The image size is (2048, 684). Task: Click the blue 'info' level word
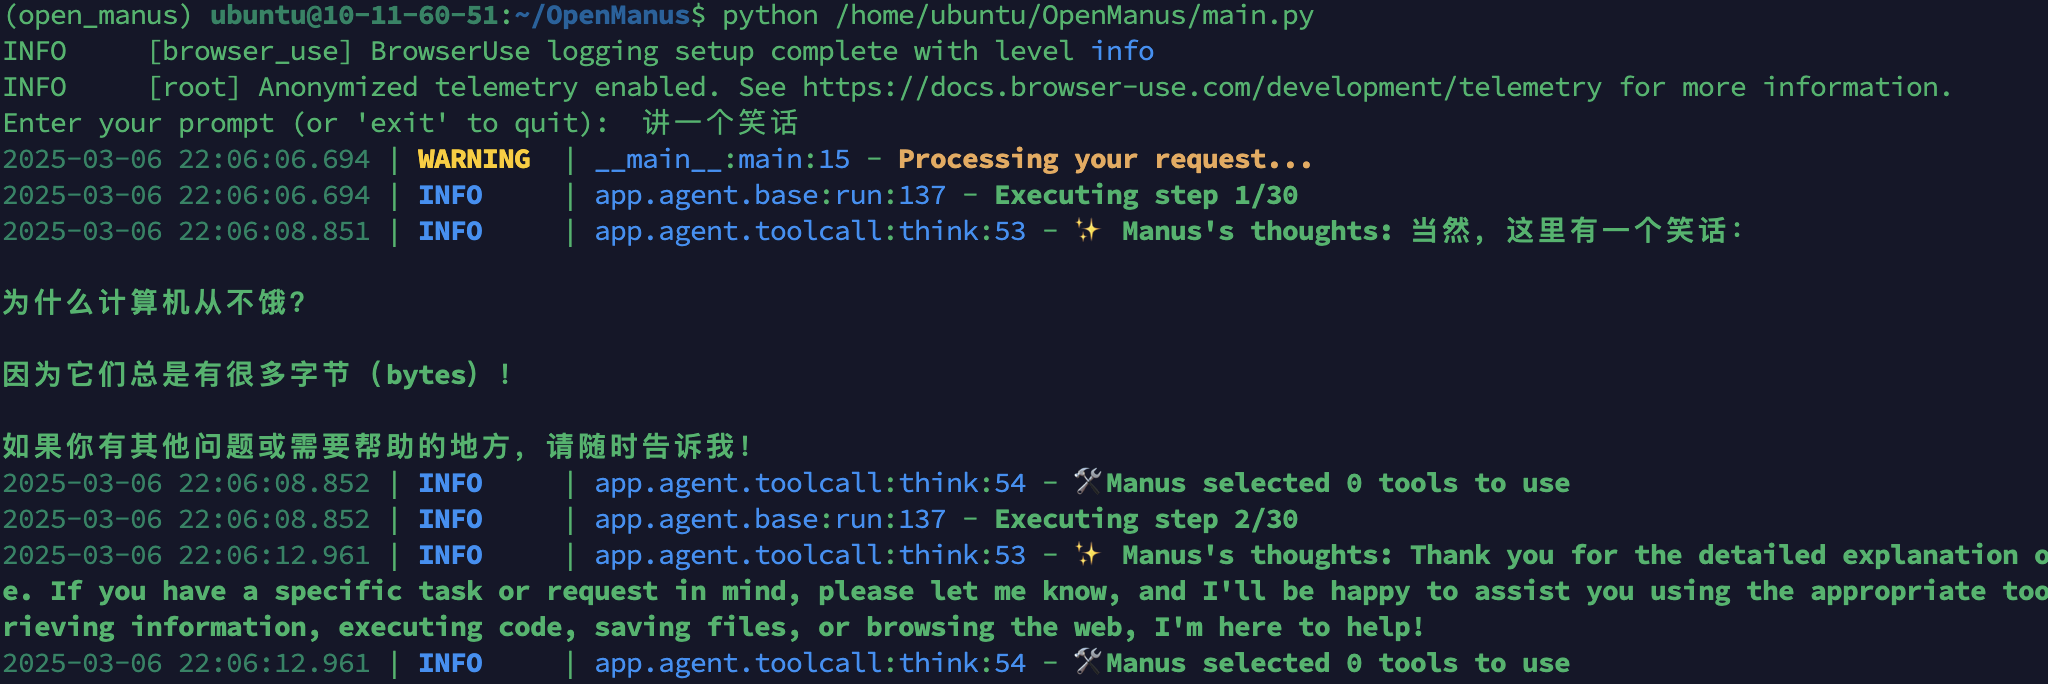(x=1122, y=51)
